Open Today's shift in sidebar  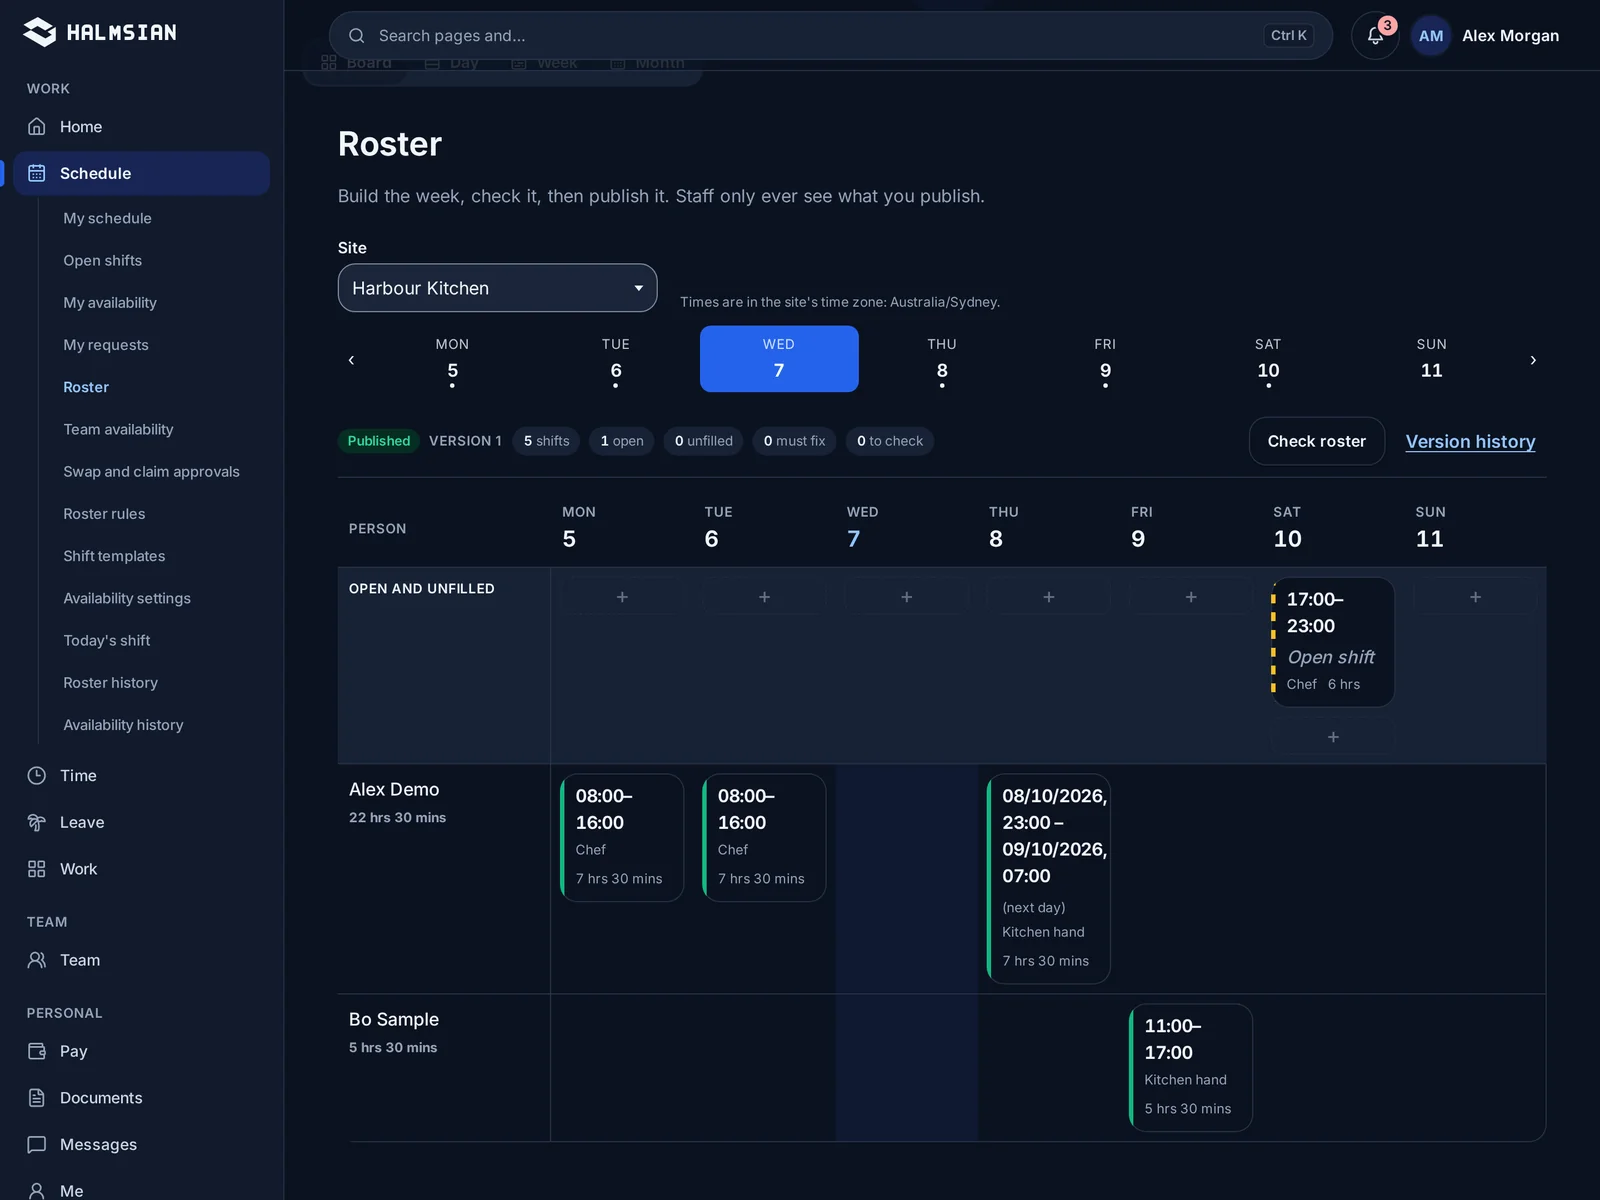click(106, 641)
